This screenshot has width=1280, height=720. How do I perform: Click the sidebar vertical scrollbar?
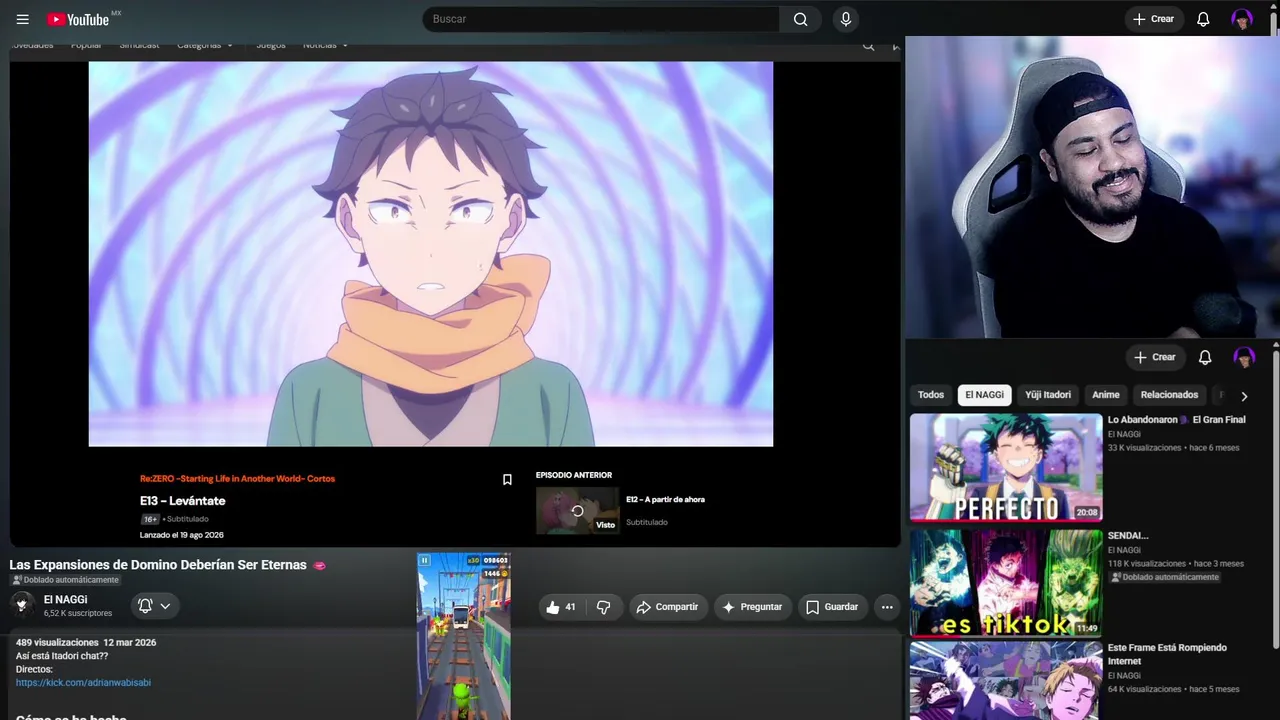1276,500
